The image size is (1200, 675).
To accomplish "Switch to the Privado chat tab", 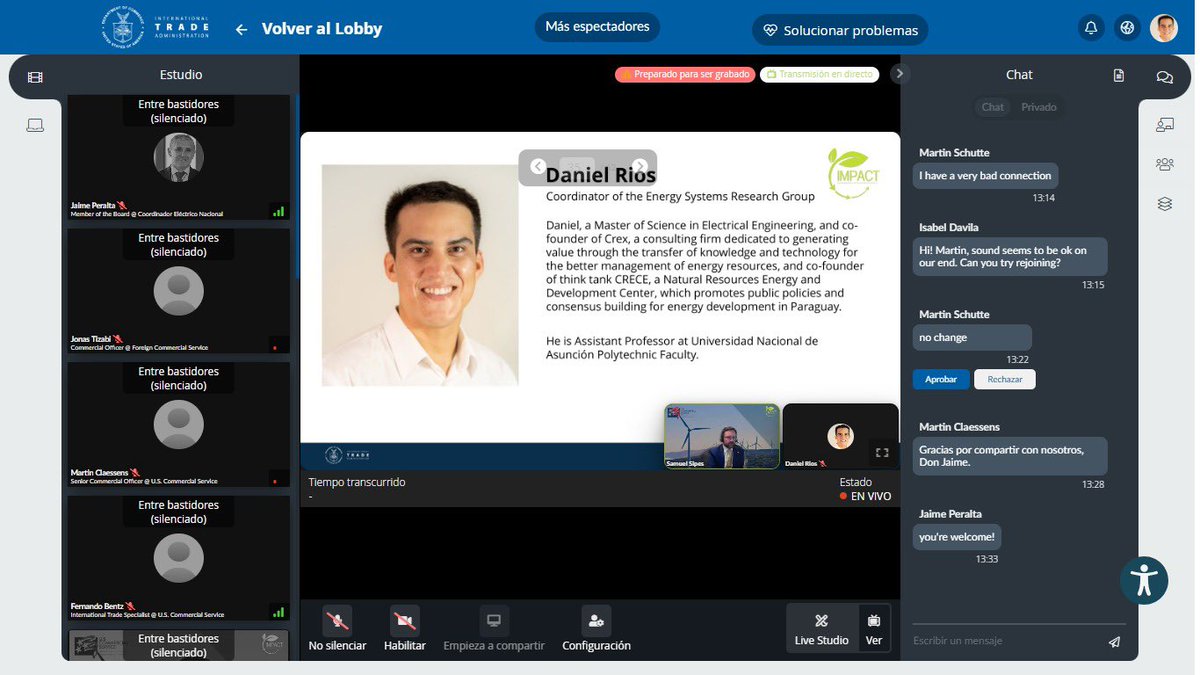I will [x=1039, y=107].
